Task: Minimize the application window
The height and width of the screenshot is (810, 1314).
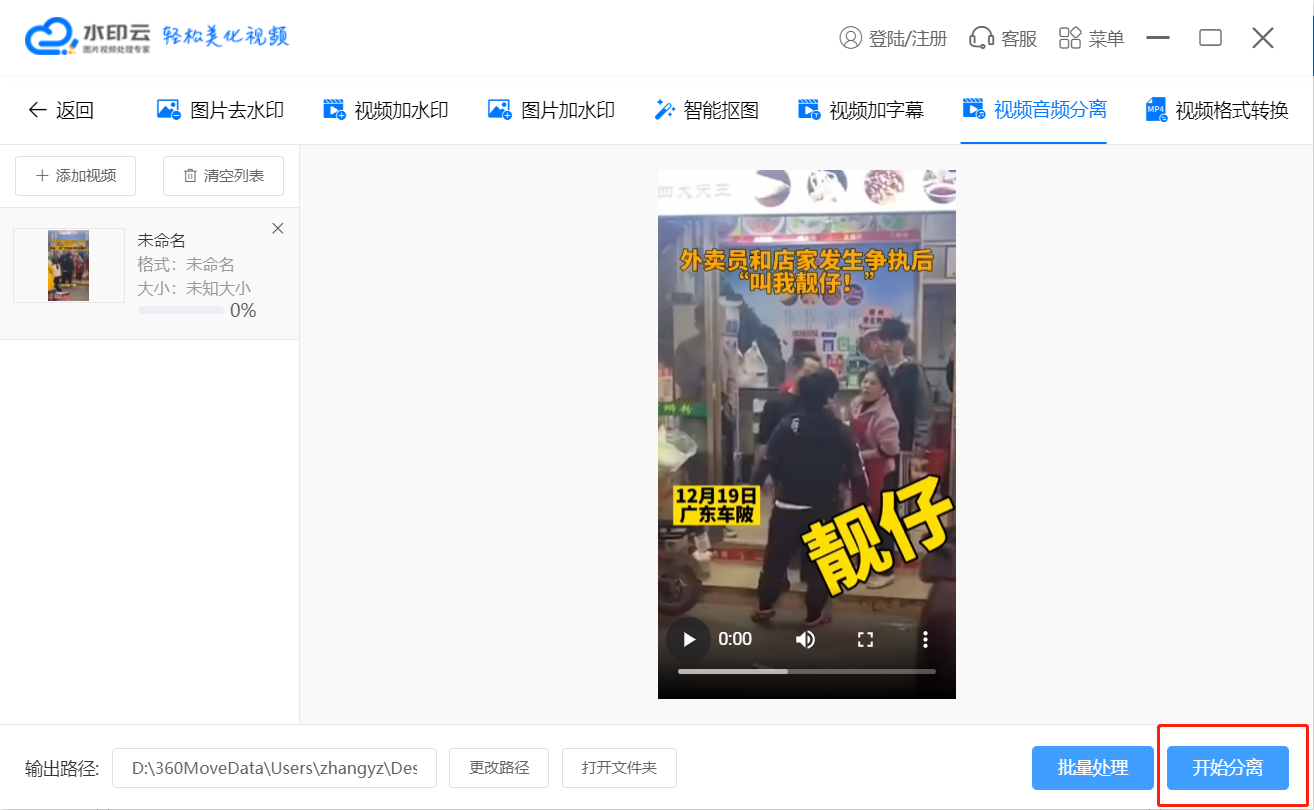Action: (1158, 38)
